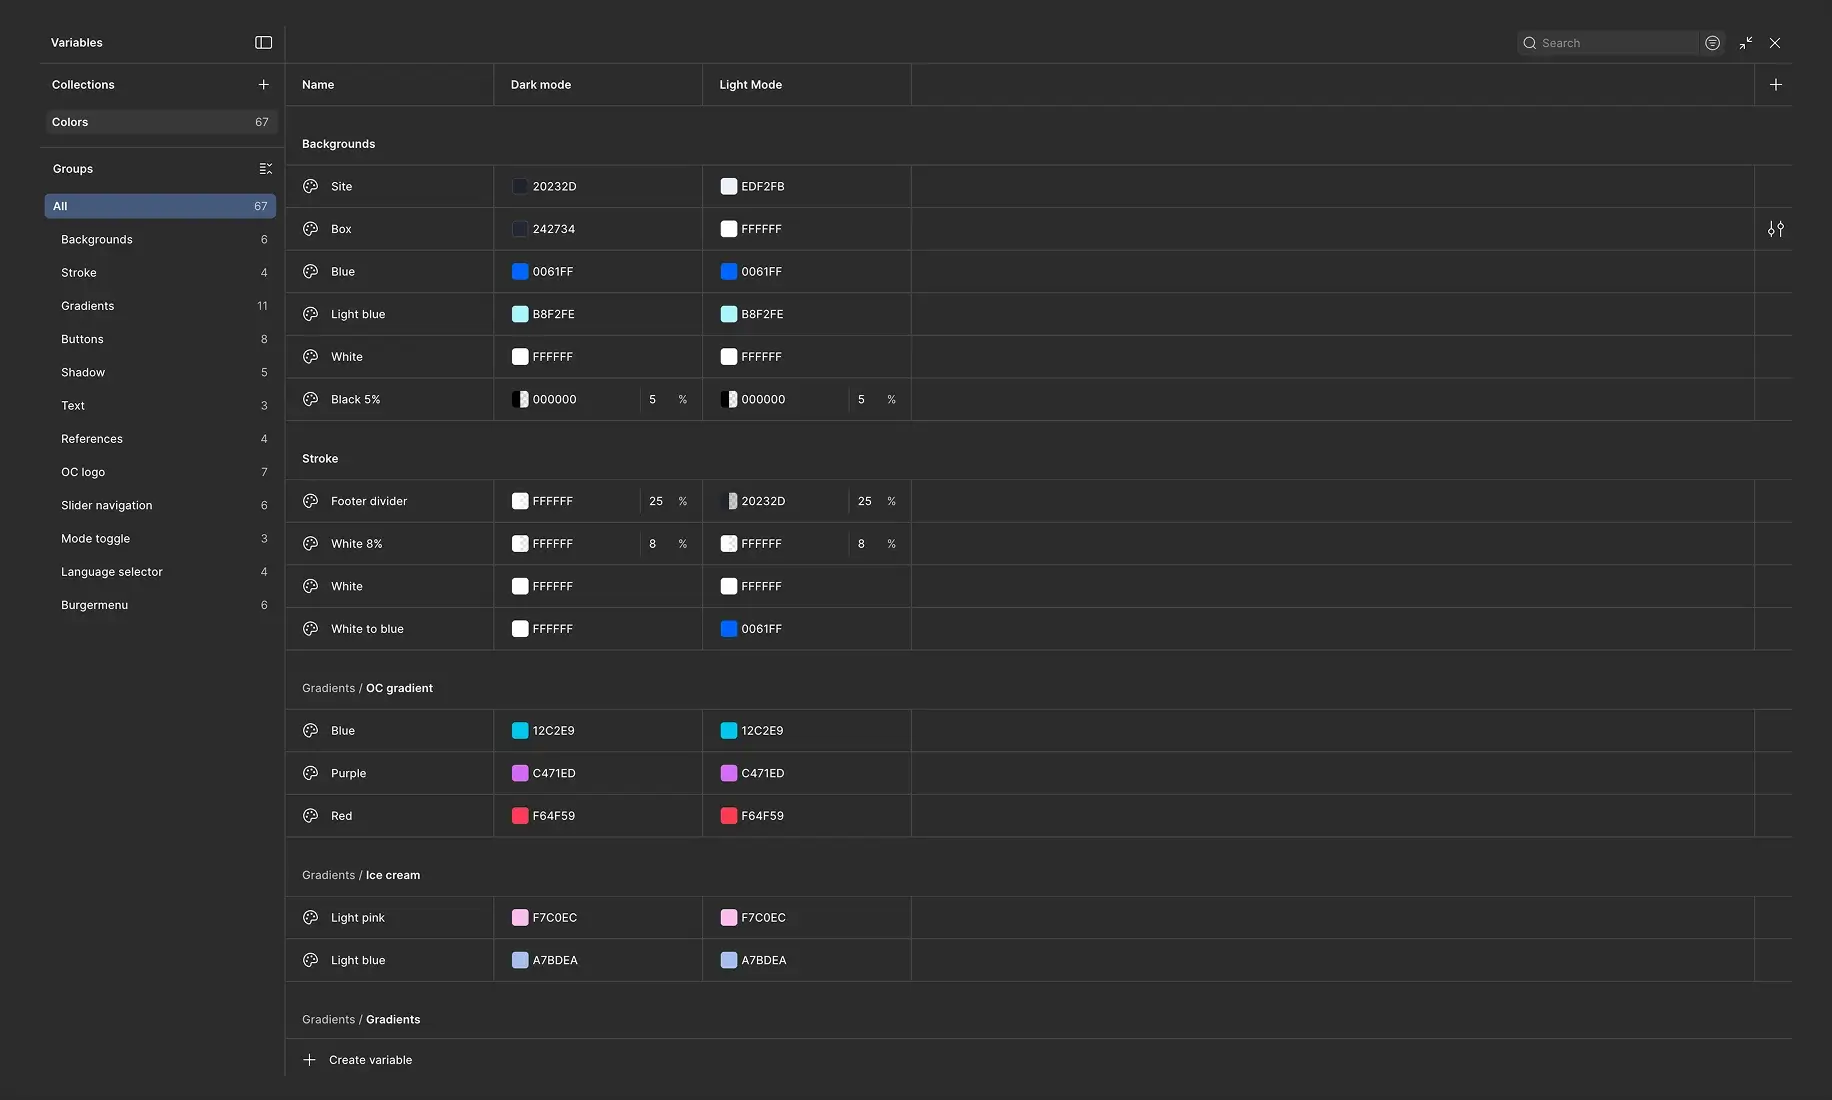The image size is (1832, 1100).
Task: Open the Text group
Action: click(160, 405)
